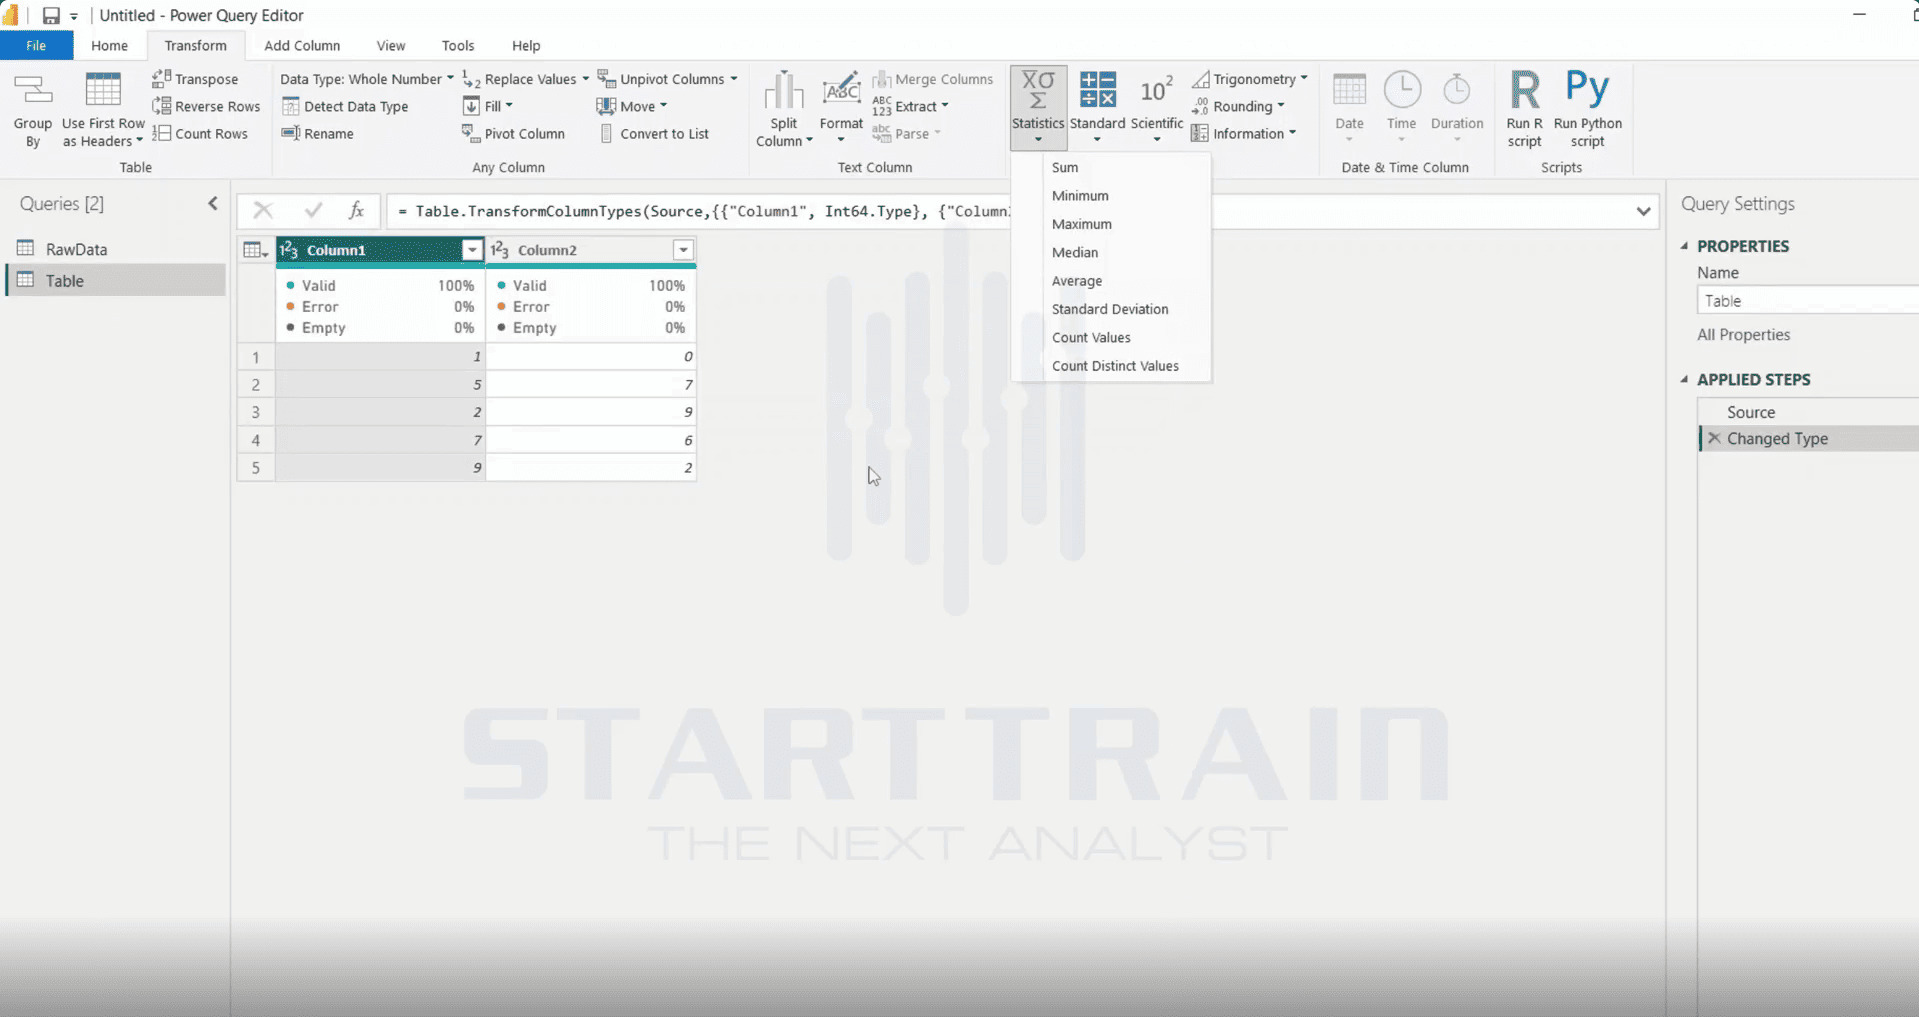Collapse the PROPERTIES section

tap(1684, 246)
